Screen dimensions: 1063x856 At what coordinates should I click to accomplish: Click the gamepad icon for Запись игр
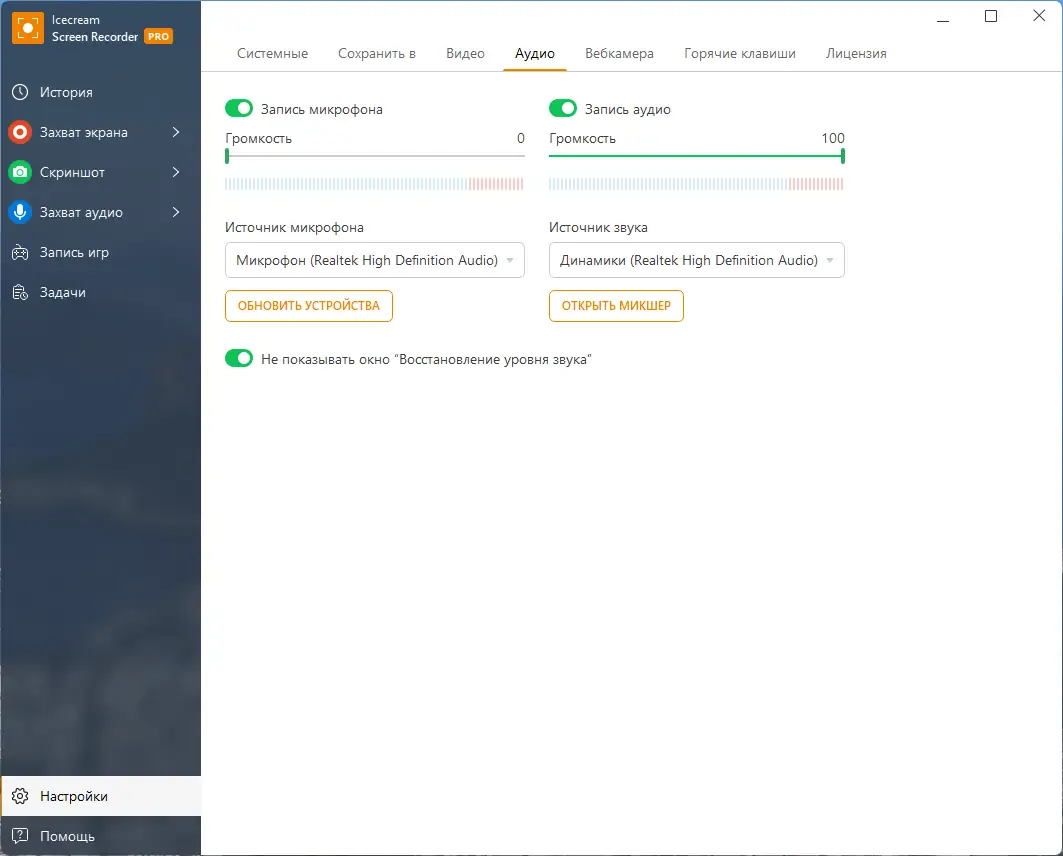pos(20,252)
